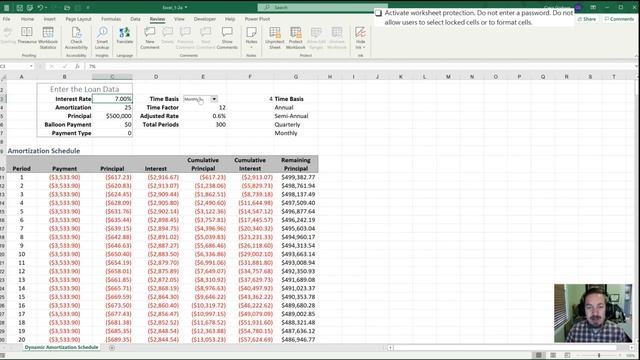Screen dimensions: 640x360
Task: Expand the formula bar
Action: pyautogui.click(x=636, y=66)
